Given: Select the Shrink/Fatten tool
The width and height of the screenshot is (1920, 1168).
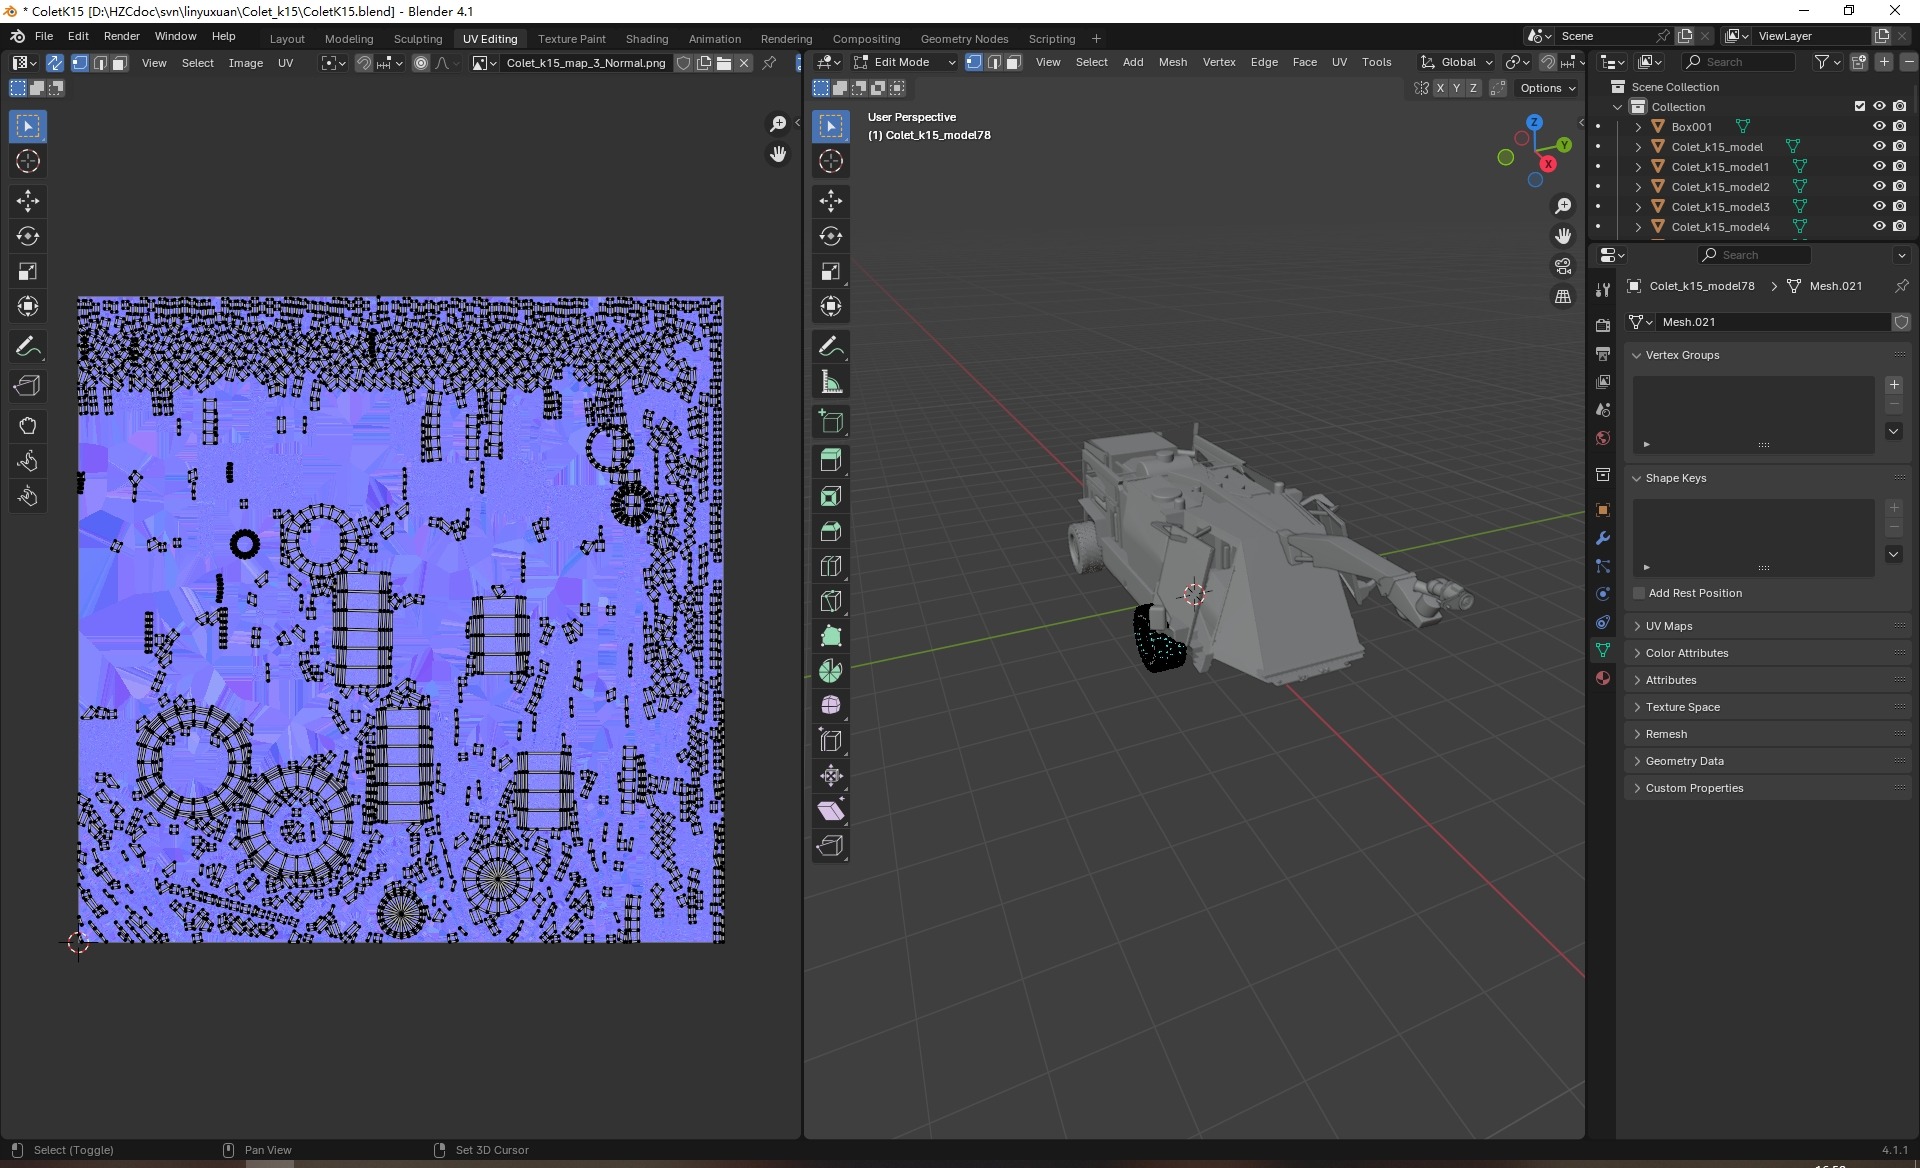Looking at the screenshot, I should pos(830,776).
